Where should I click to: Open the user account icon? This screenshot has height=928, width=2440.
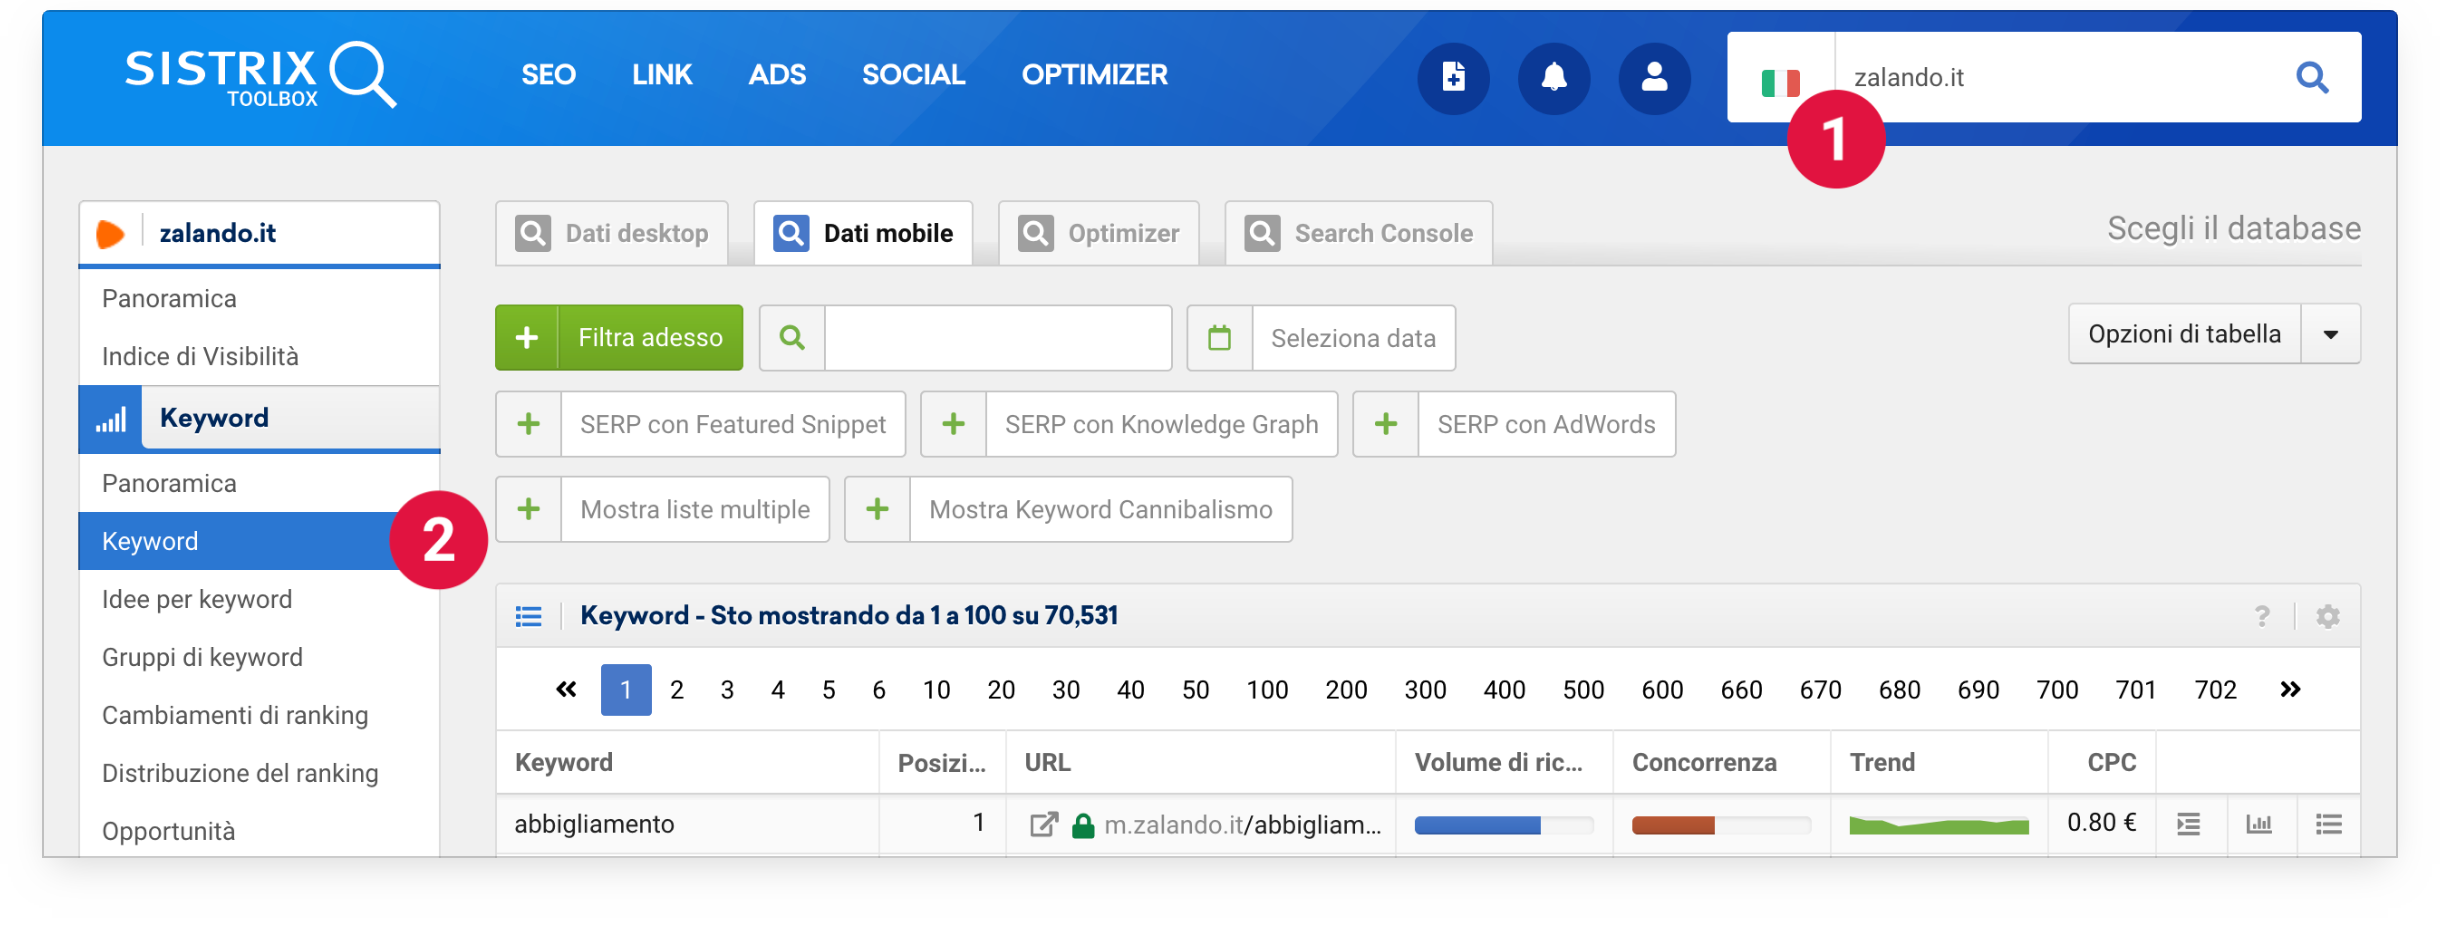(x=1655, y=77)
